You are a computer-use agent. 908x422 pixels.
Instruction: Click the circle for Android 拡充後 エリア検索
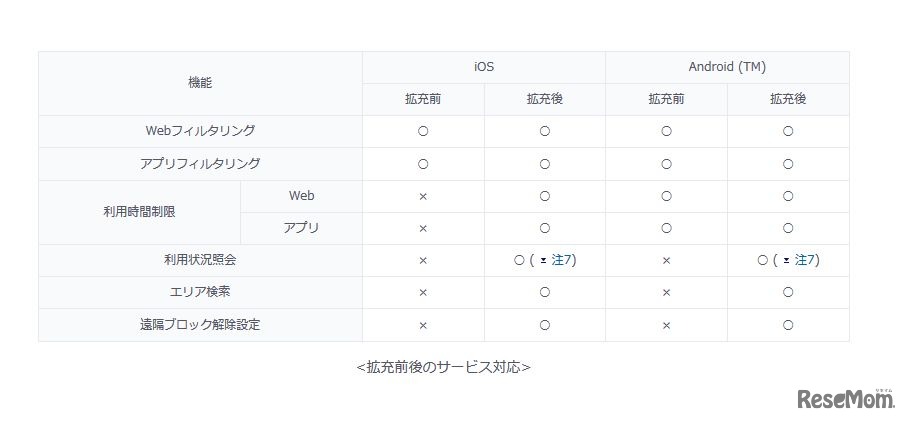(788, 292)
